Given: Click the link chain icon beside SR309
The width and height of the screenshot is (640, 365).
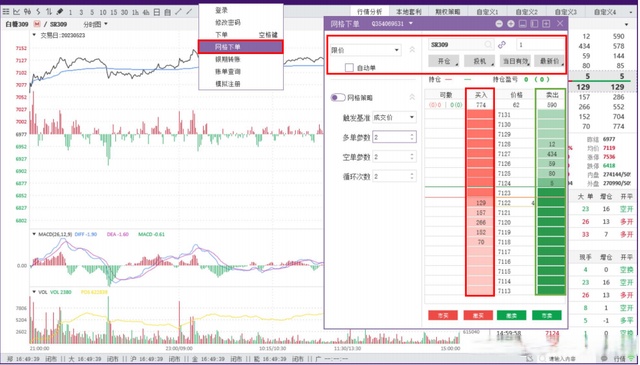Looking at the screenshot, I should coord(502,45).
